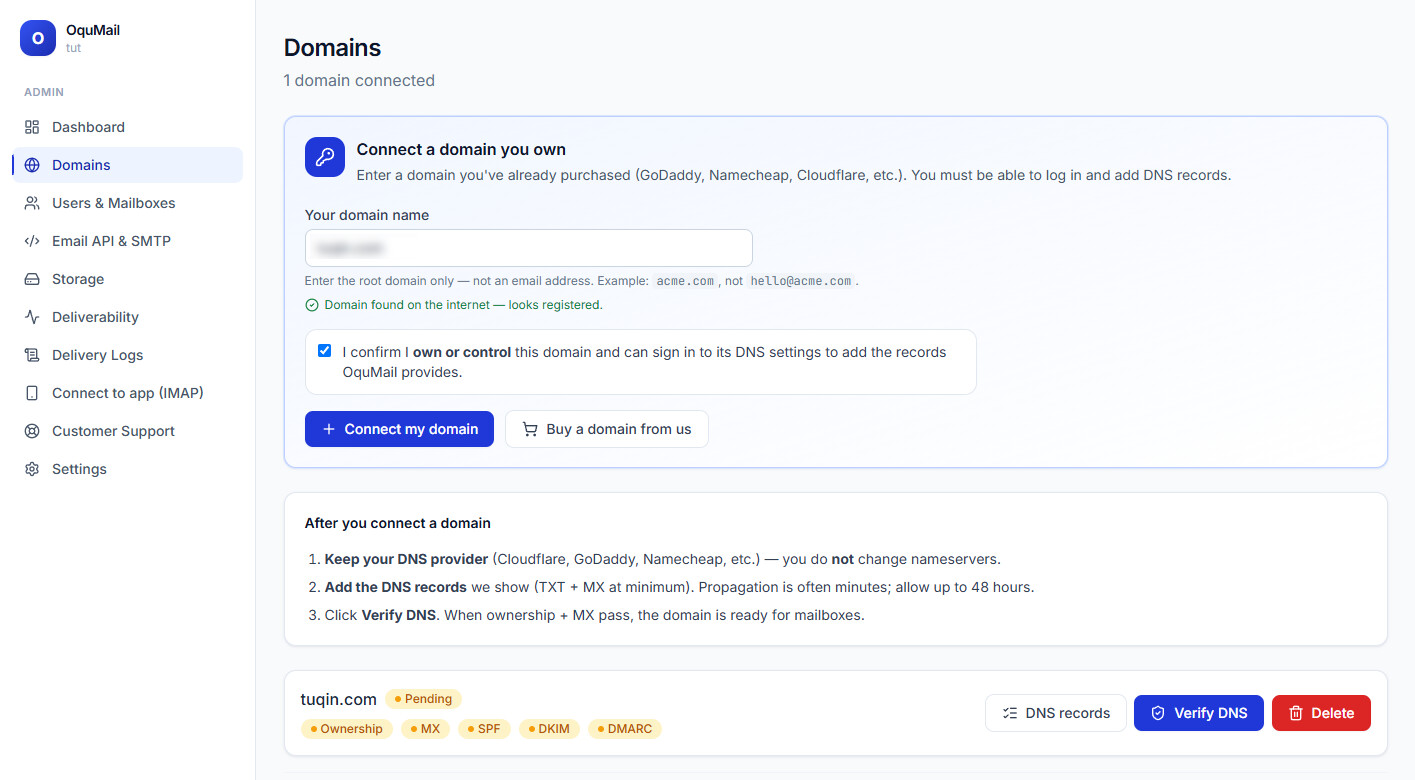
Task: Click the trash icon on Delete
Action: coord(1296,713)
